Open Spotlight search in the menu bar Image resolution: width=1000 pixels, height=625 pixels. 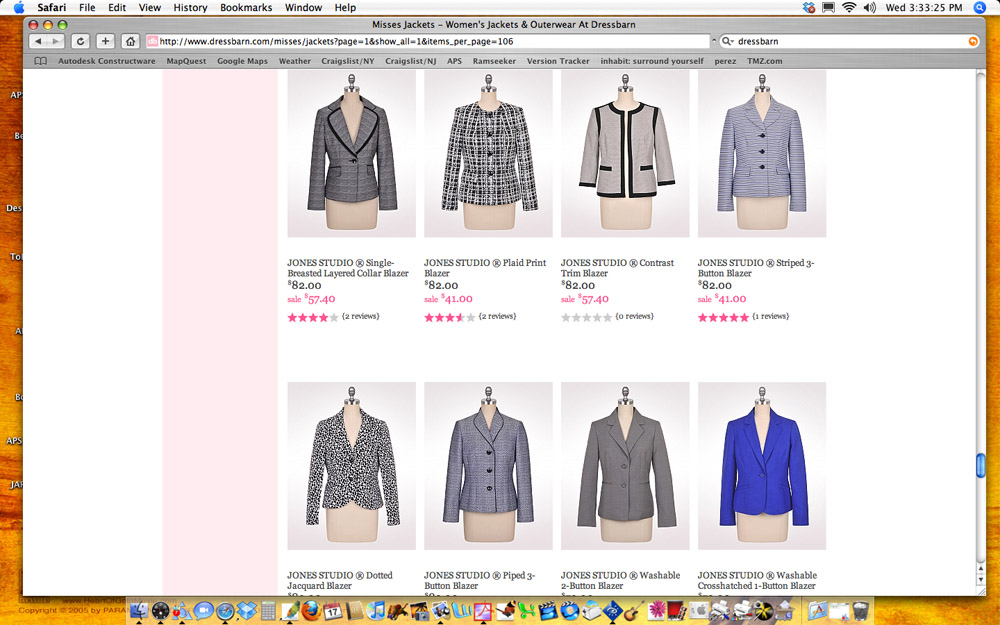[980, 8]
